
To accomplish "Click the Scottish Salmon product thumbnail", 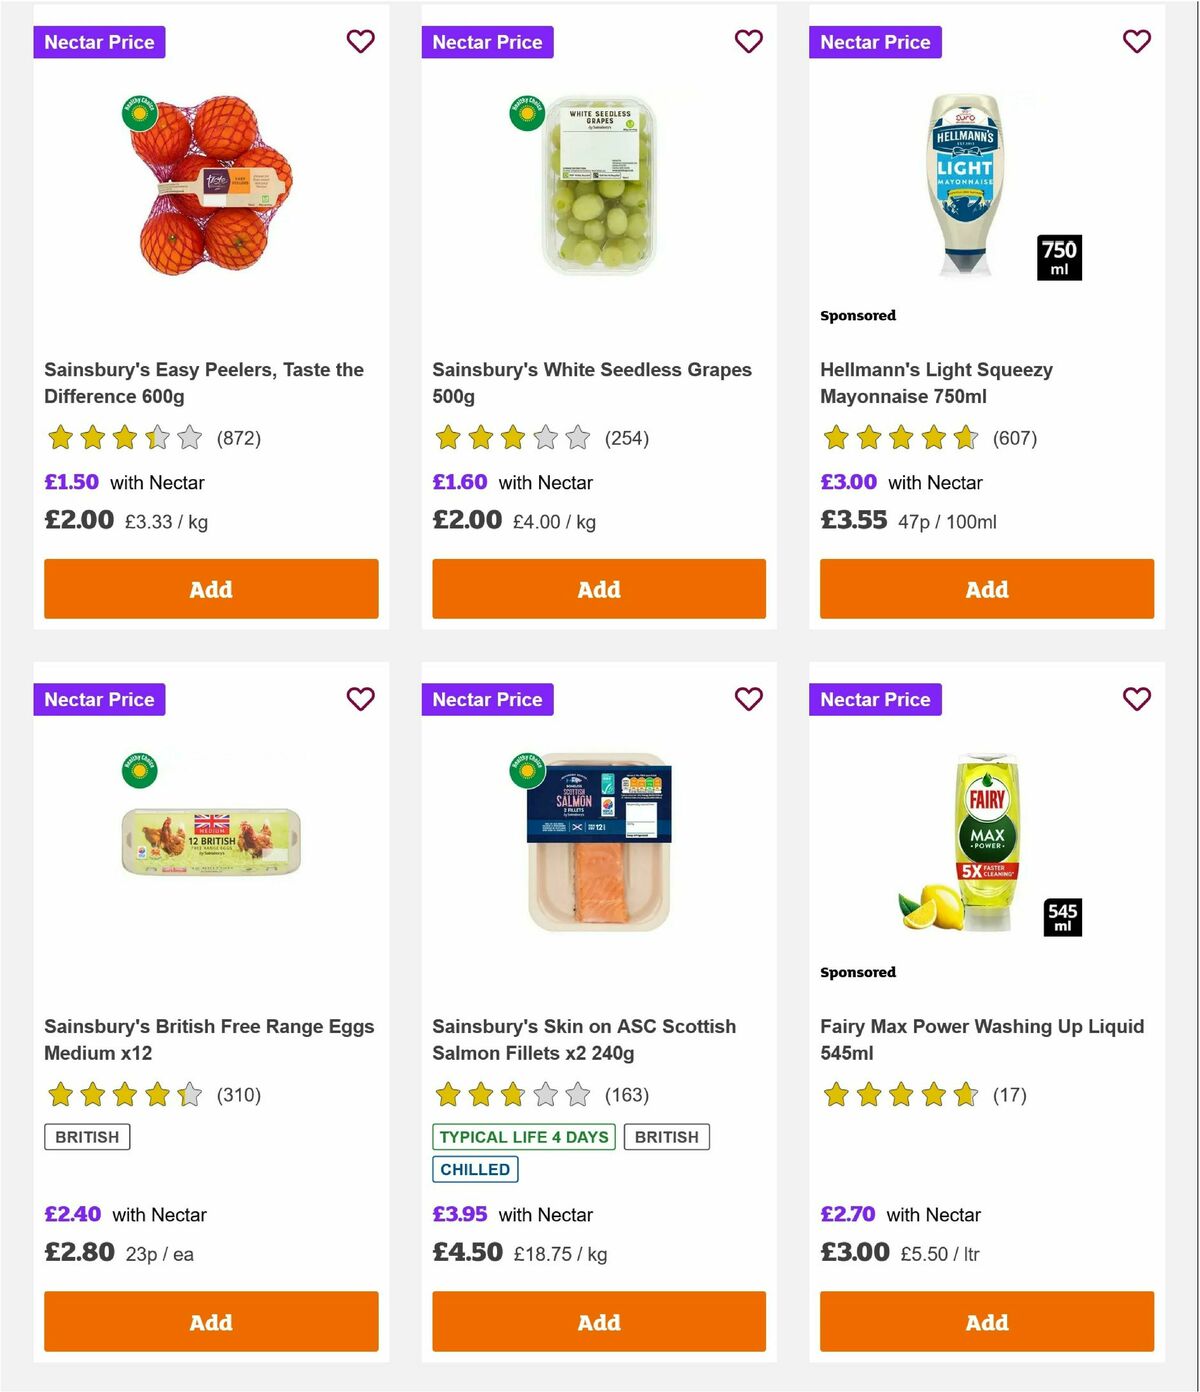I will 598,845.
